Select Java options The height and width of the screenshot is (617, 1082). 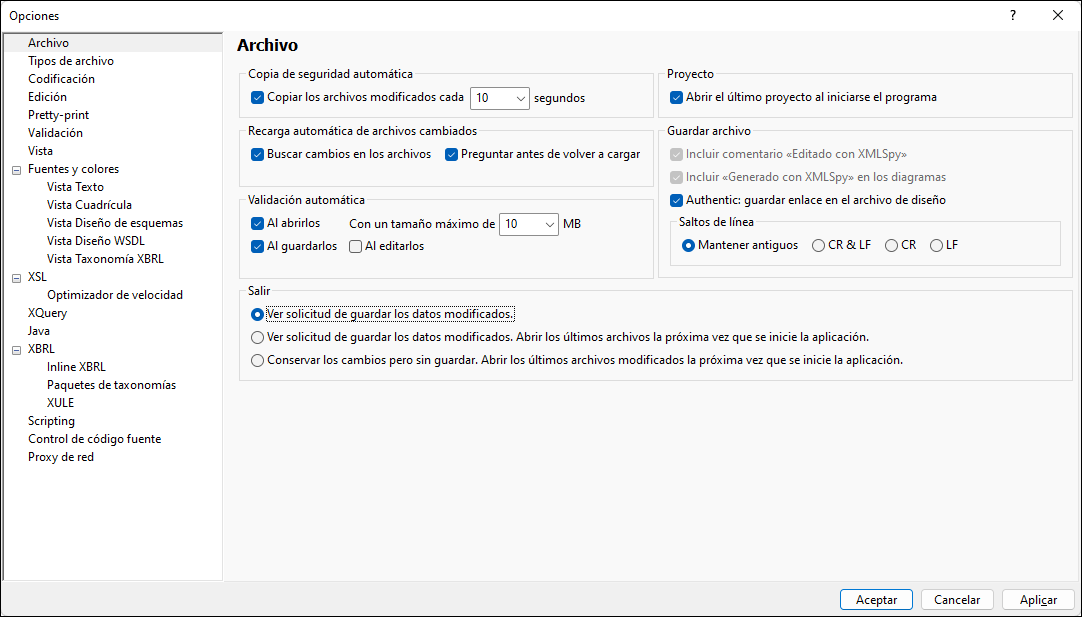[39, 331]
